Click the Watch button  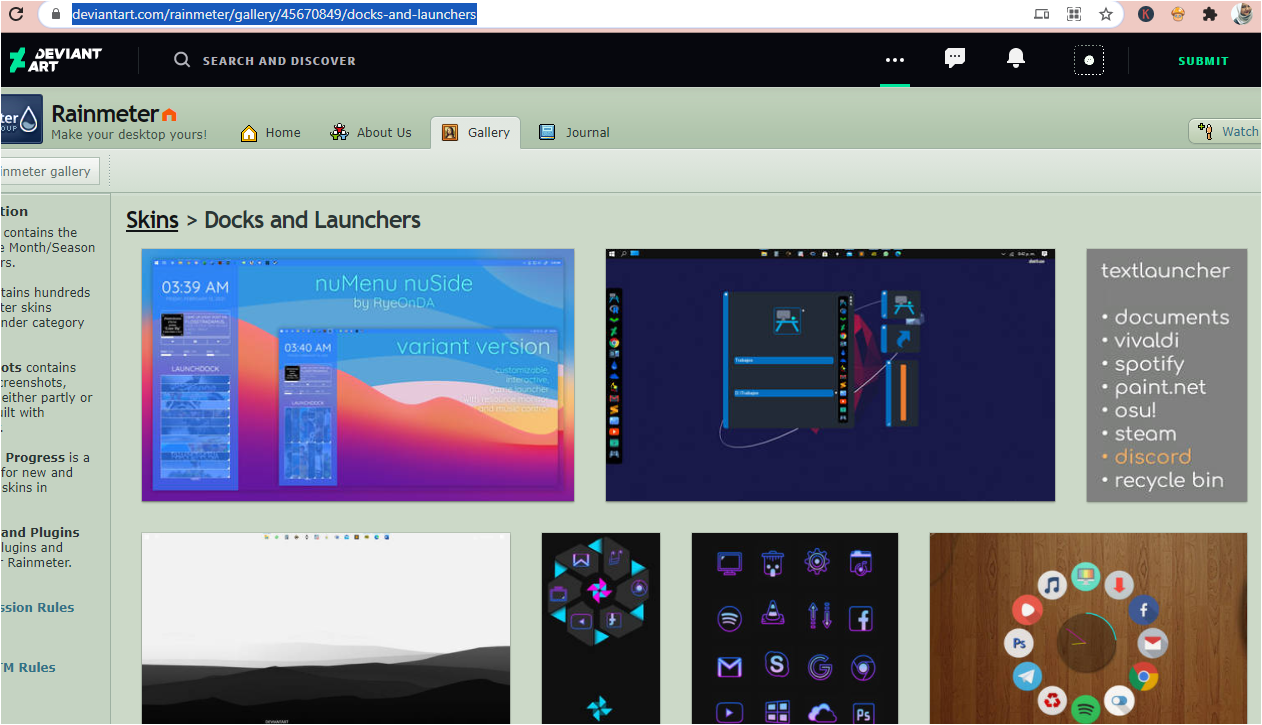click(x=1226, y=131)
